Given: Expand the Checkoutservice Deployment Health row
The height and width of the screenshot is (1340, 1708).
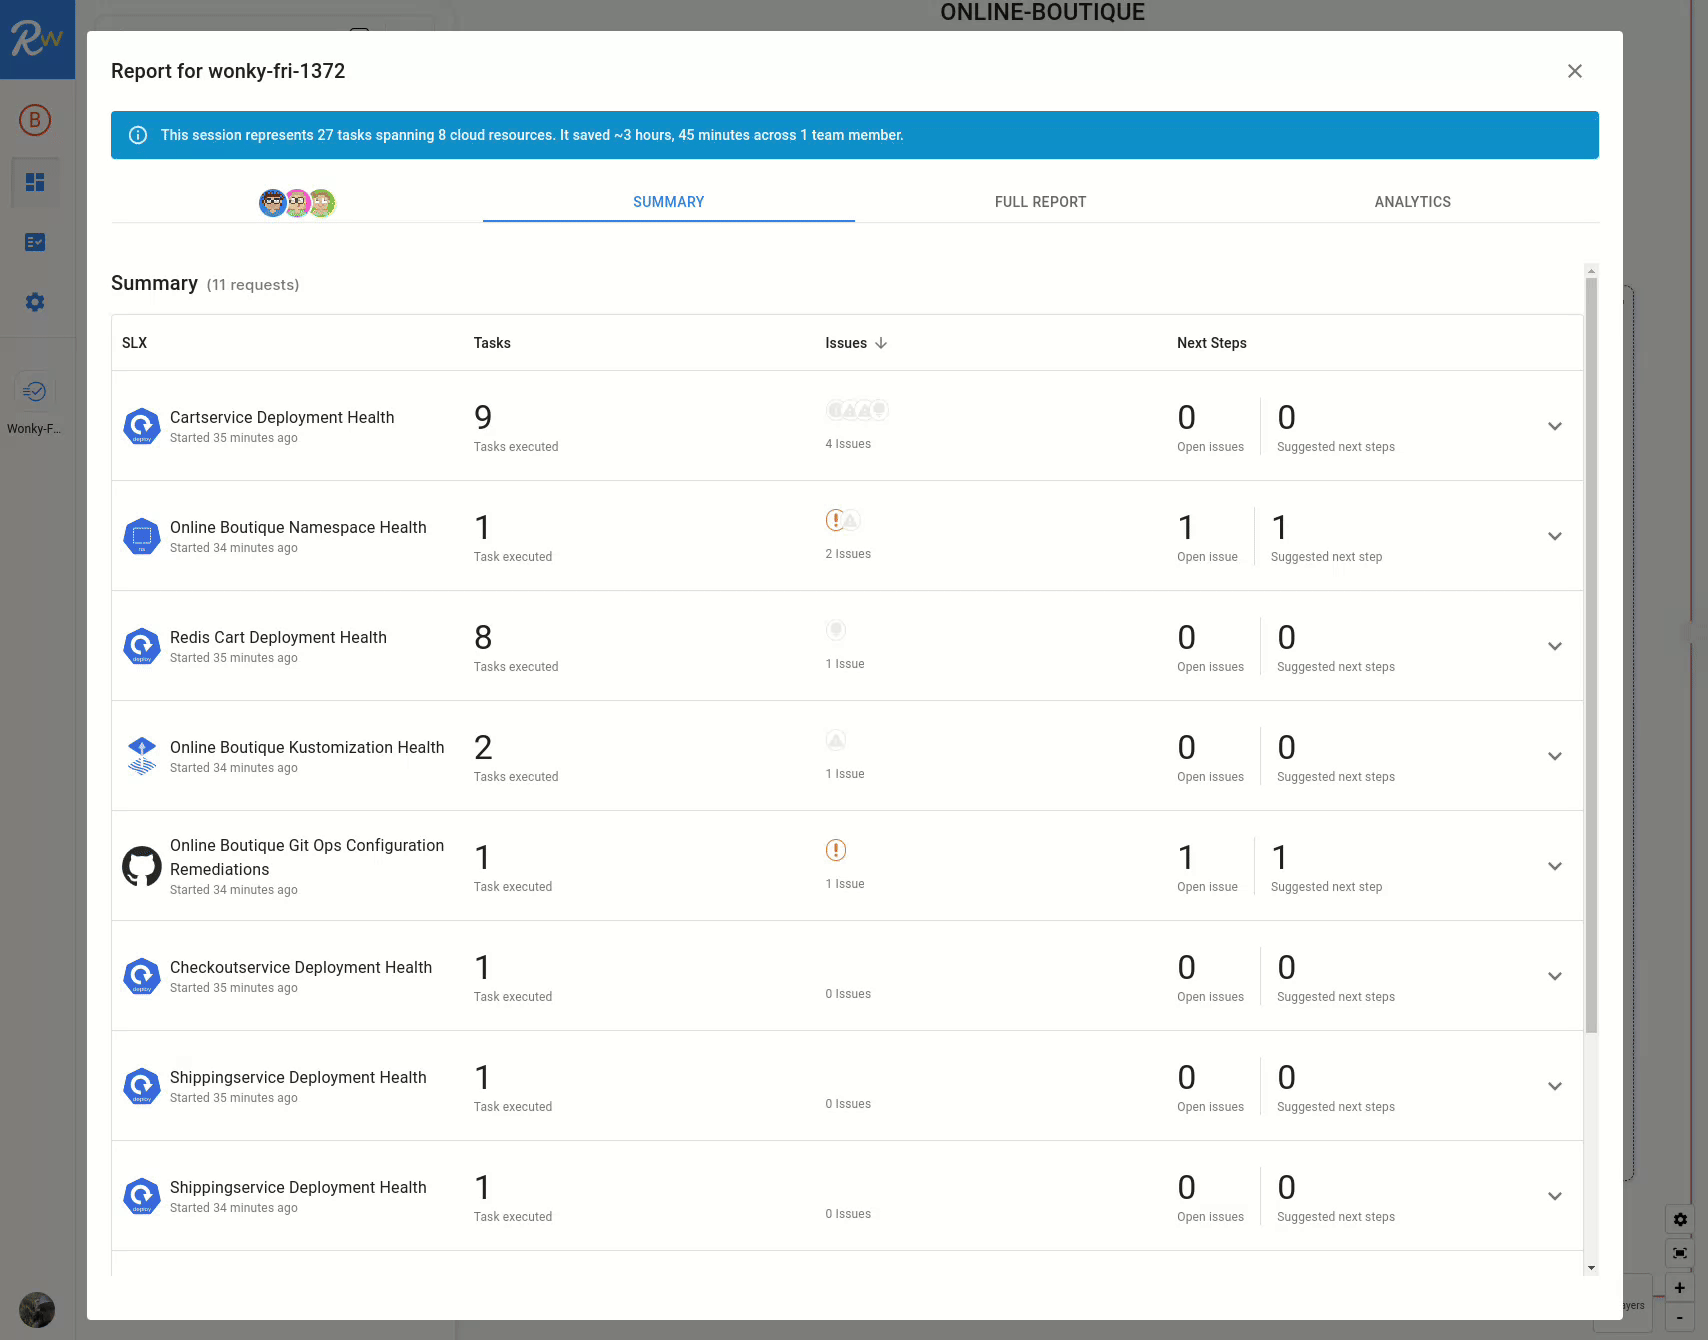Looking at the screenshot, I should [1554, 976].
